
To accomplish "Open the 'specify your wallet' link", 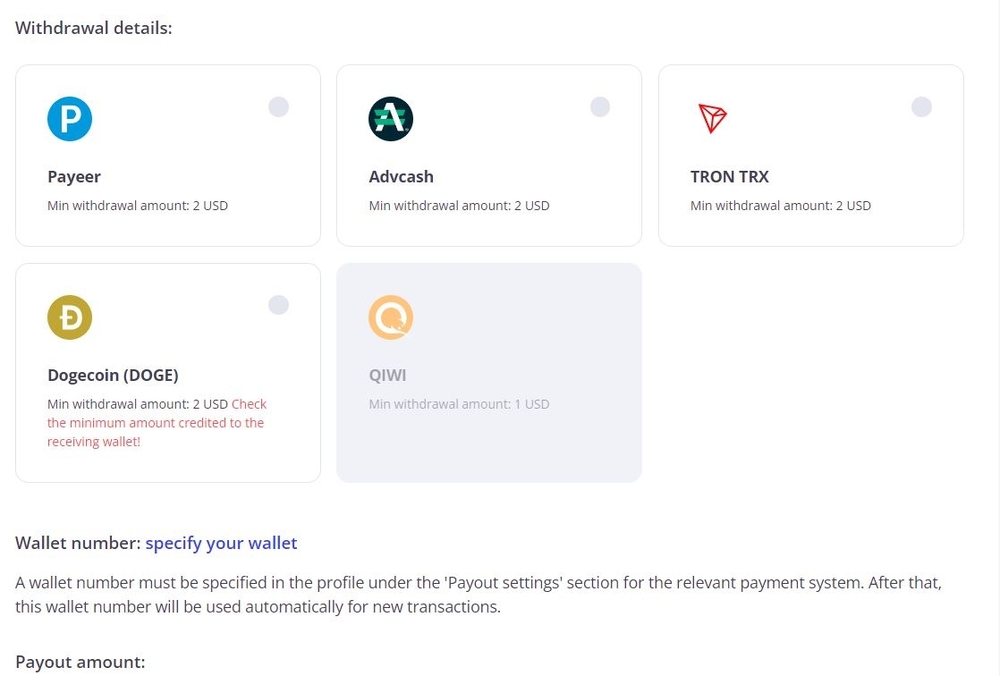I will pyautogui.click(x=221, y=543).
